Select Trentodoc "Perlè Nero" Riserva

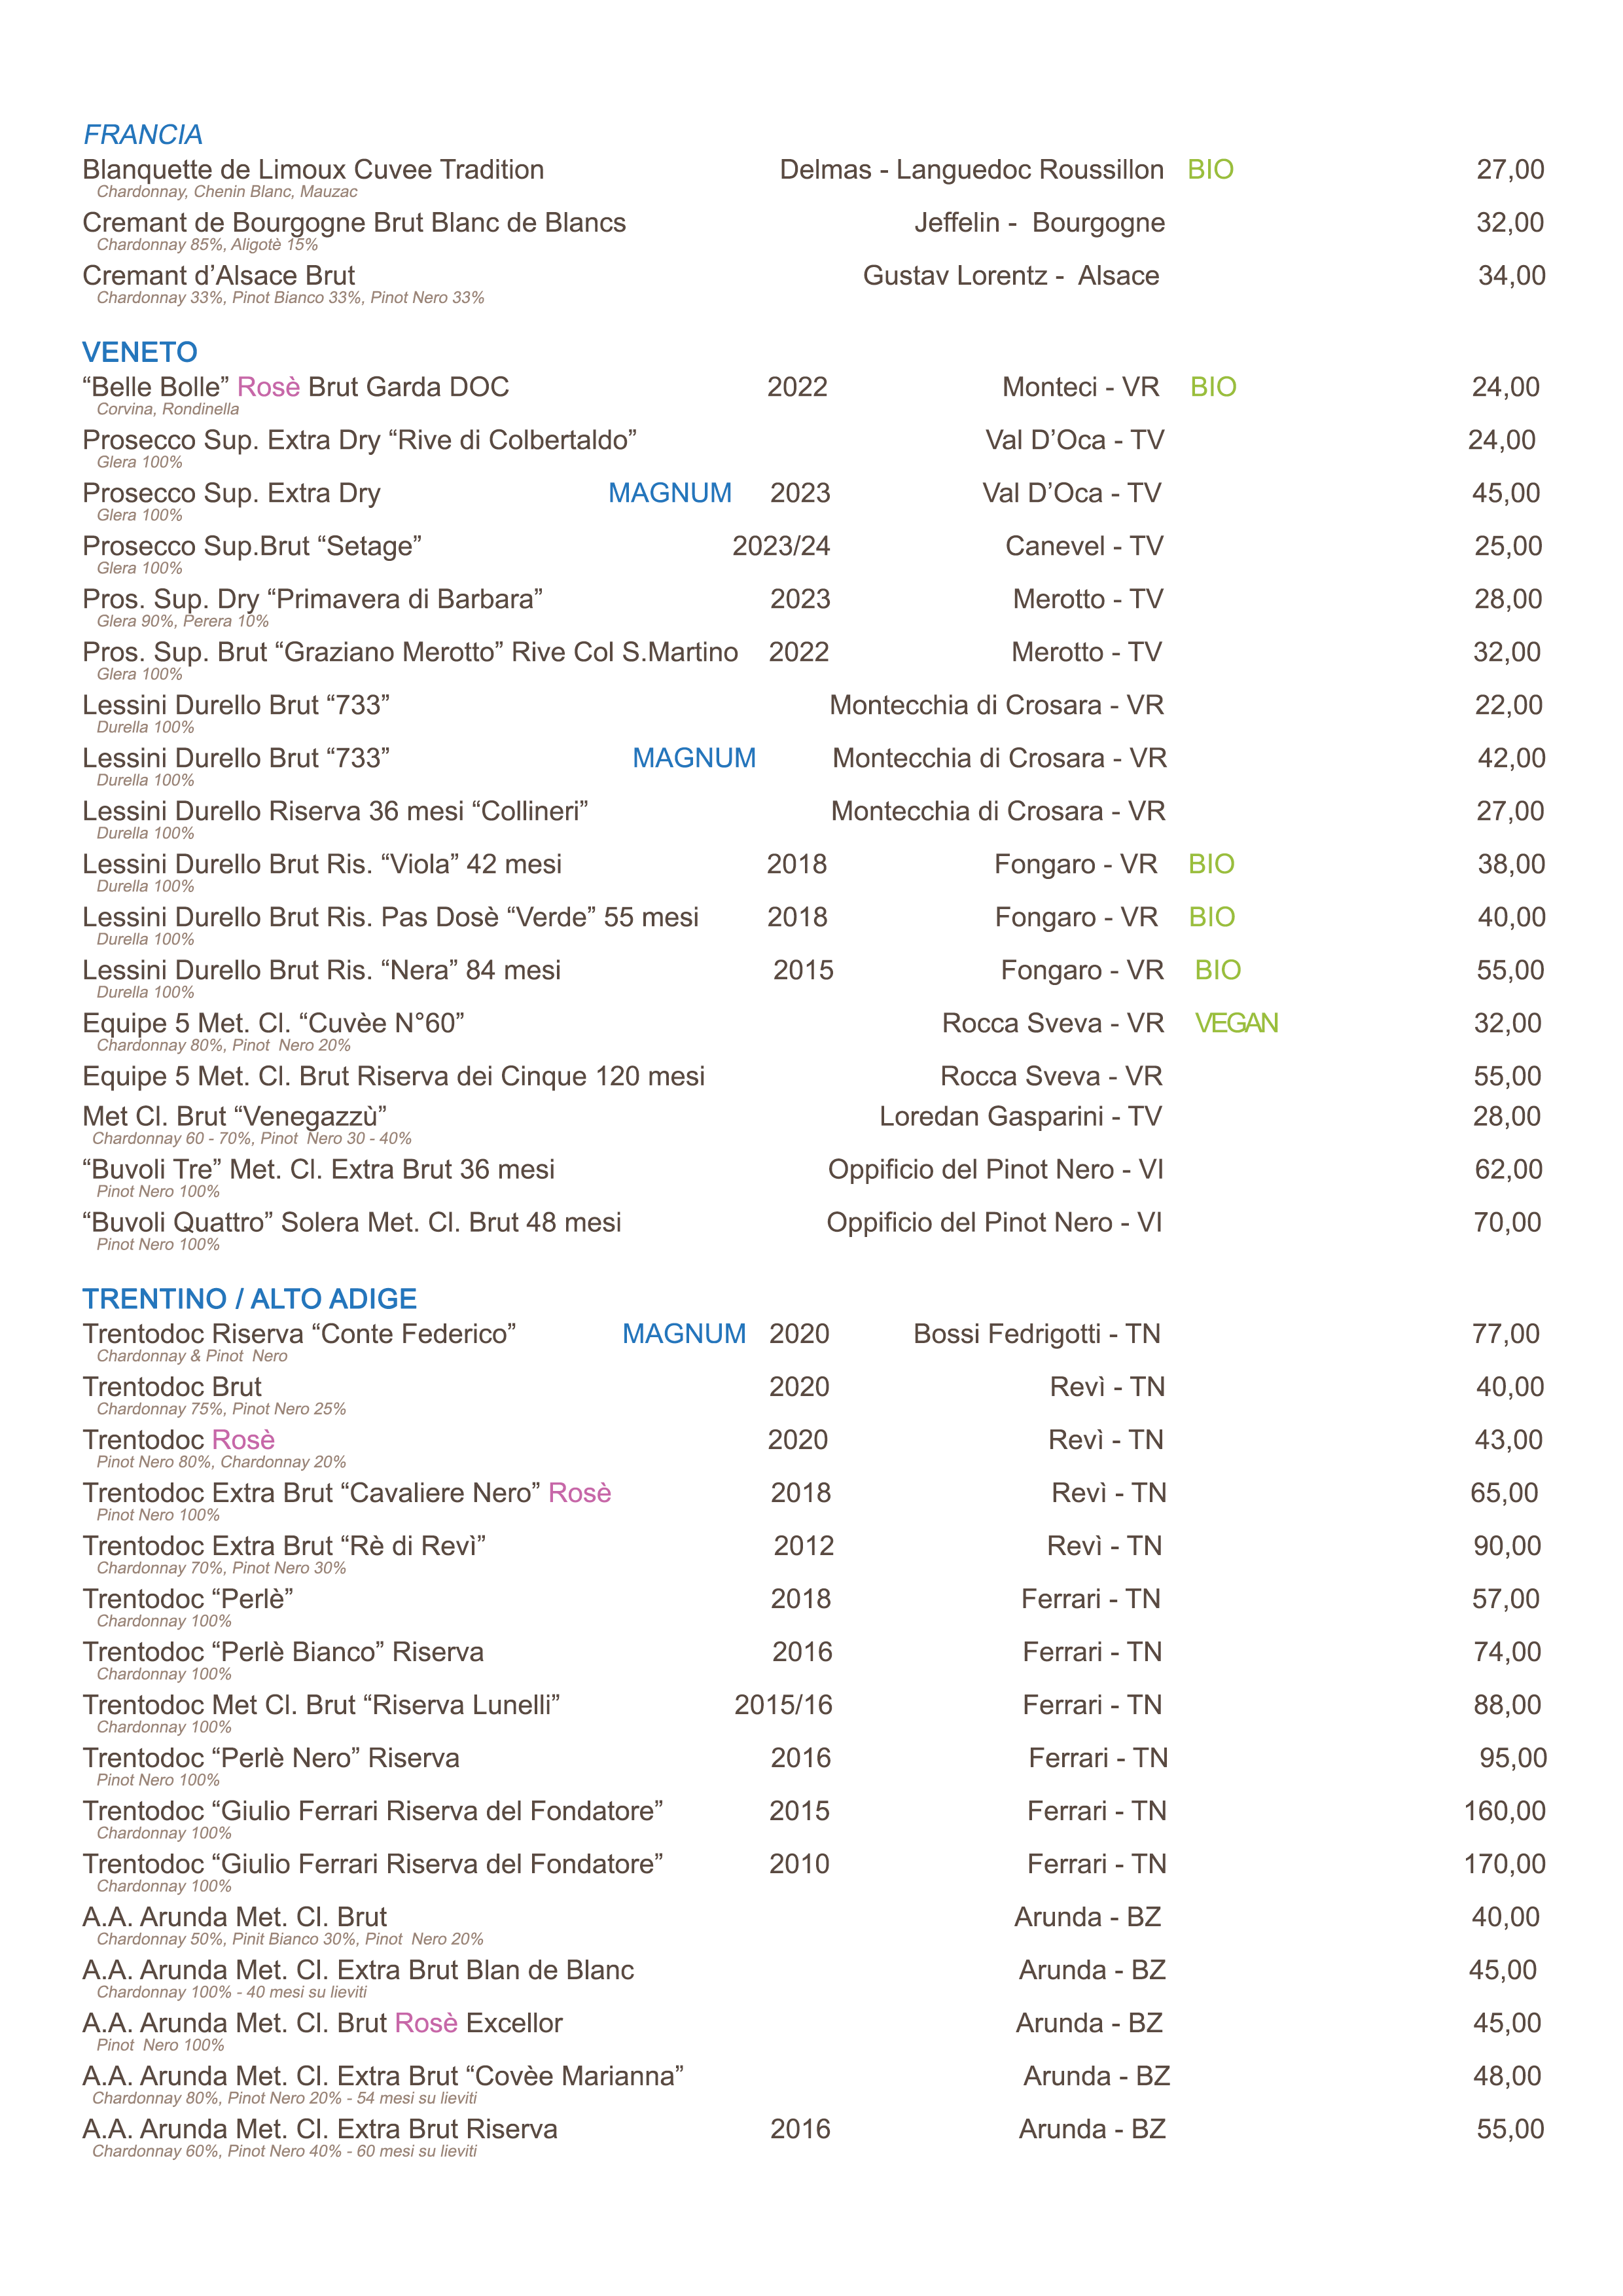(271, 1758)
